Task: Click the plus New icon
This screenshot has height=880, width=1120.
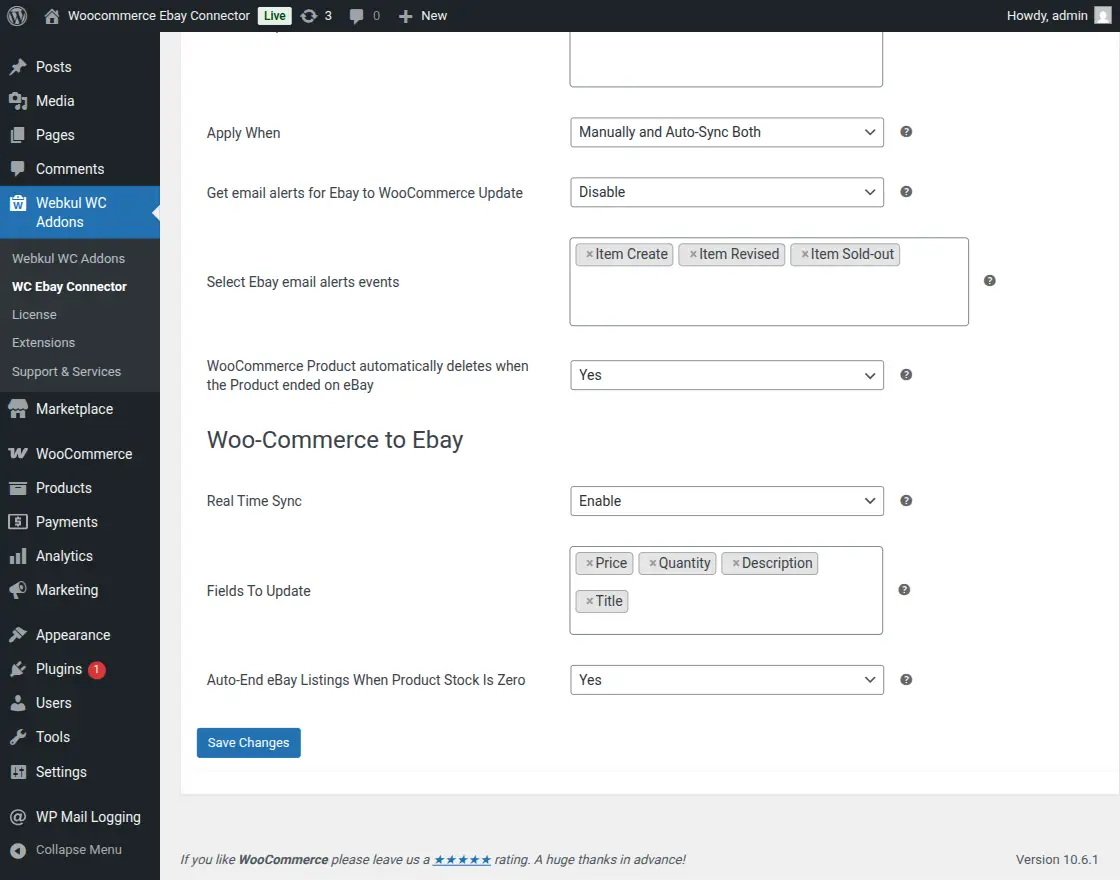Action: (x=406, y=16)
